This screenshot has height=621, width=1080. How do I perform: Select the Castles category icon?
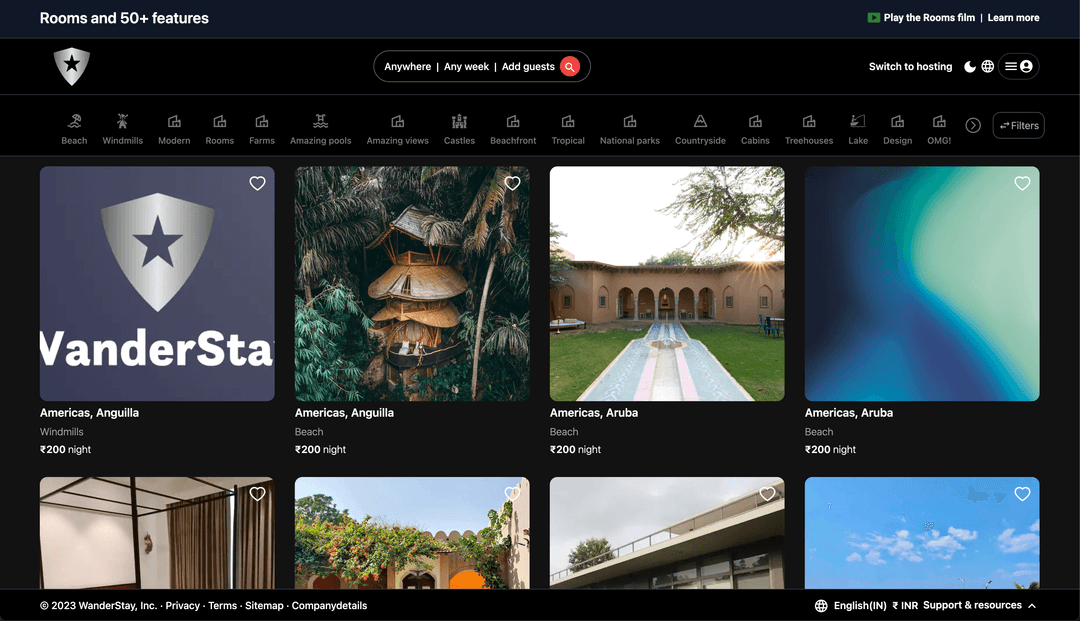pos(459,122)
